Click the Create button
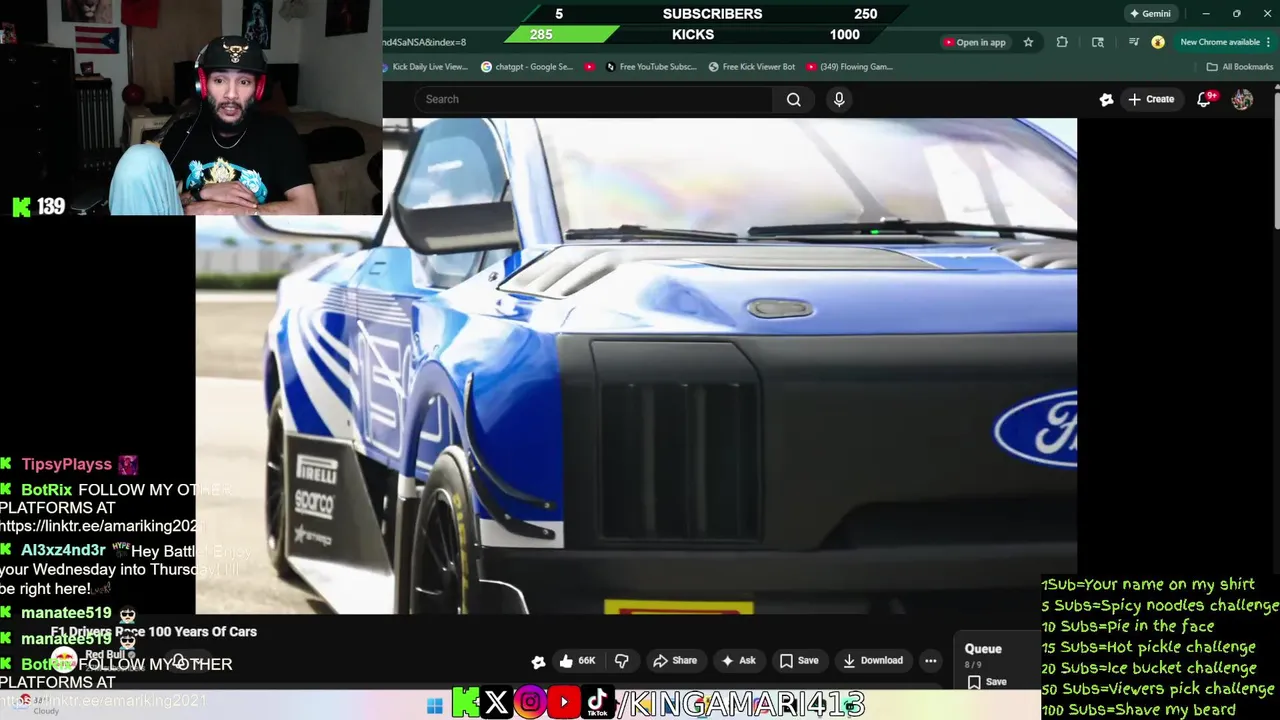Image resolution: width=1280 pixels, height=720 pixels. [1151, 99]
